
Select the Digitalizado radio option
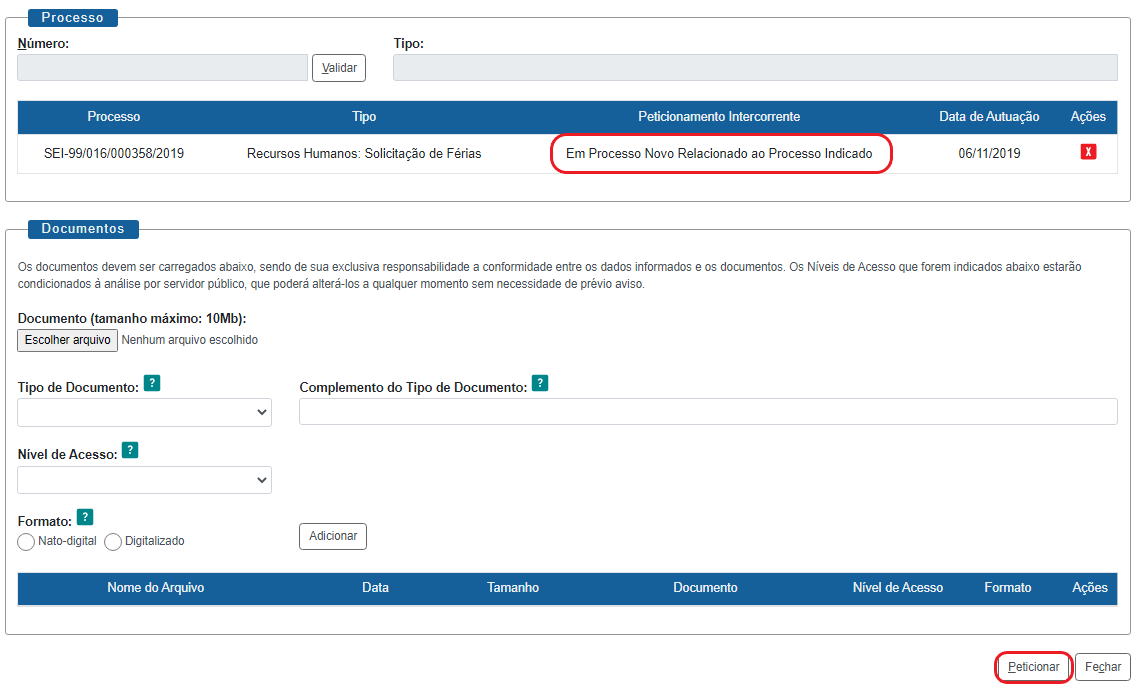tap(113, 541)
